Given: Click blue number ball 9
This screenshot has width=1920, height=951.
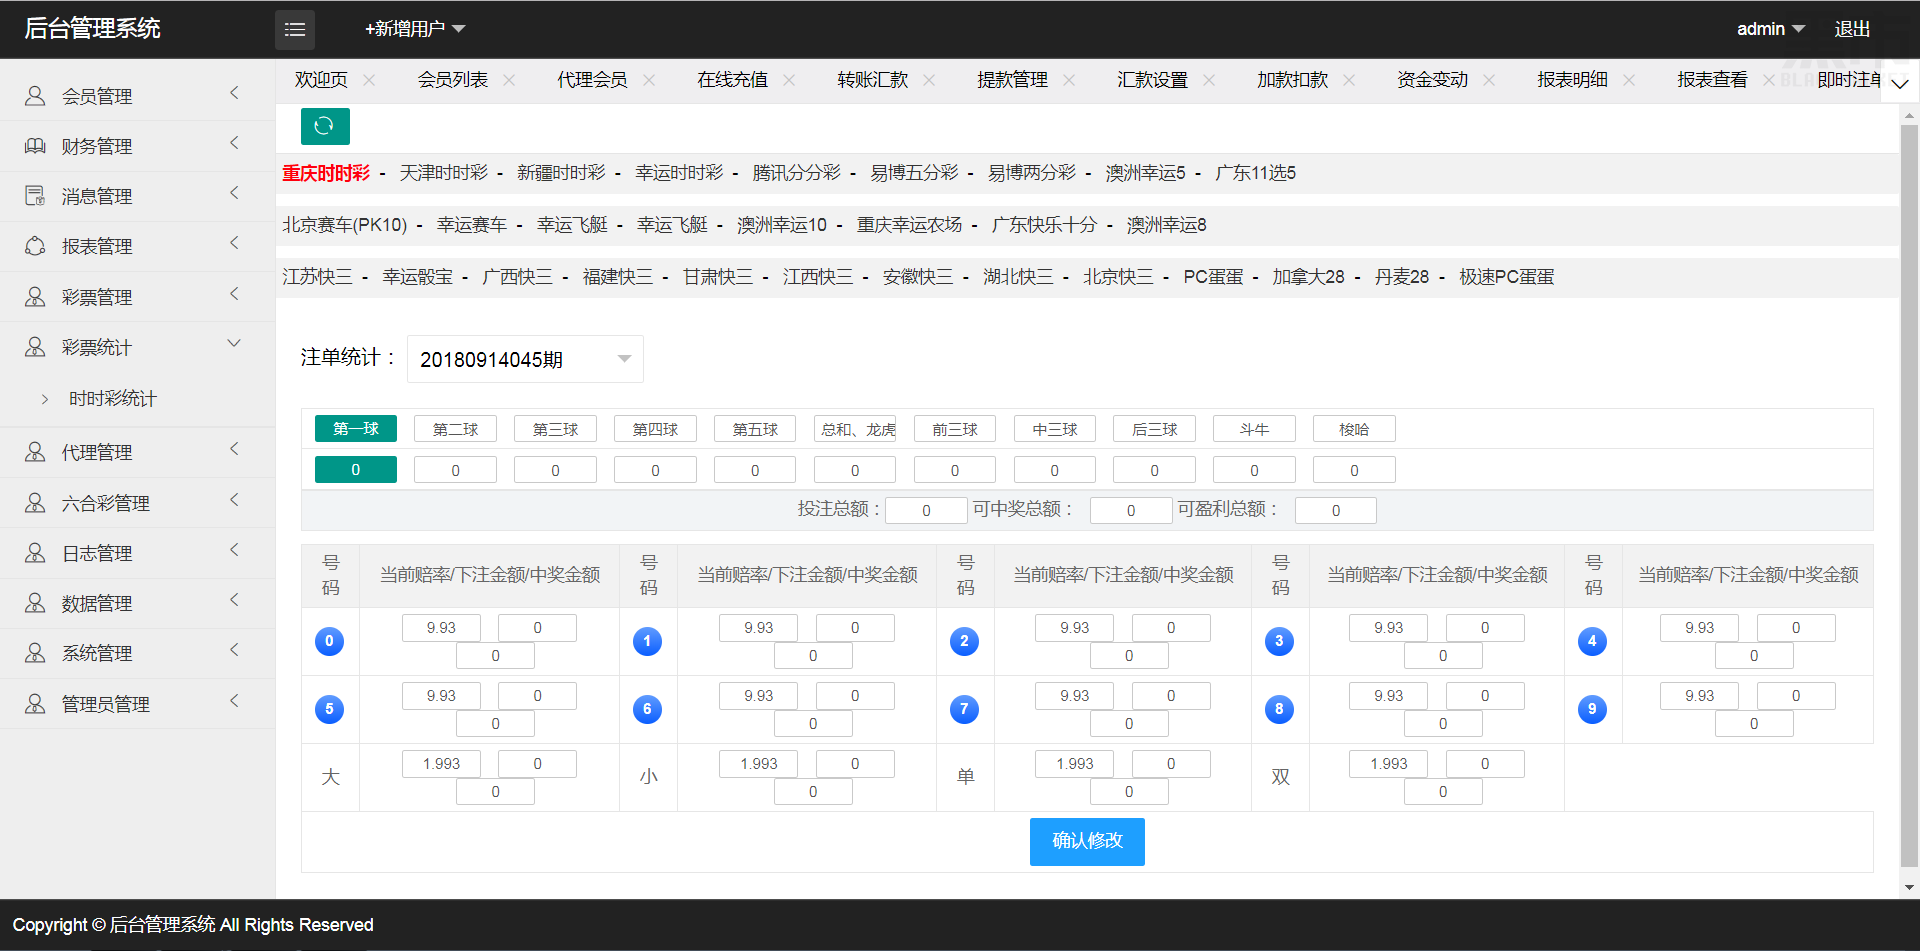Looking at the screenshot, I should 1592,709.
